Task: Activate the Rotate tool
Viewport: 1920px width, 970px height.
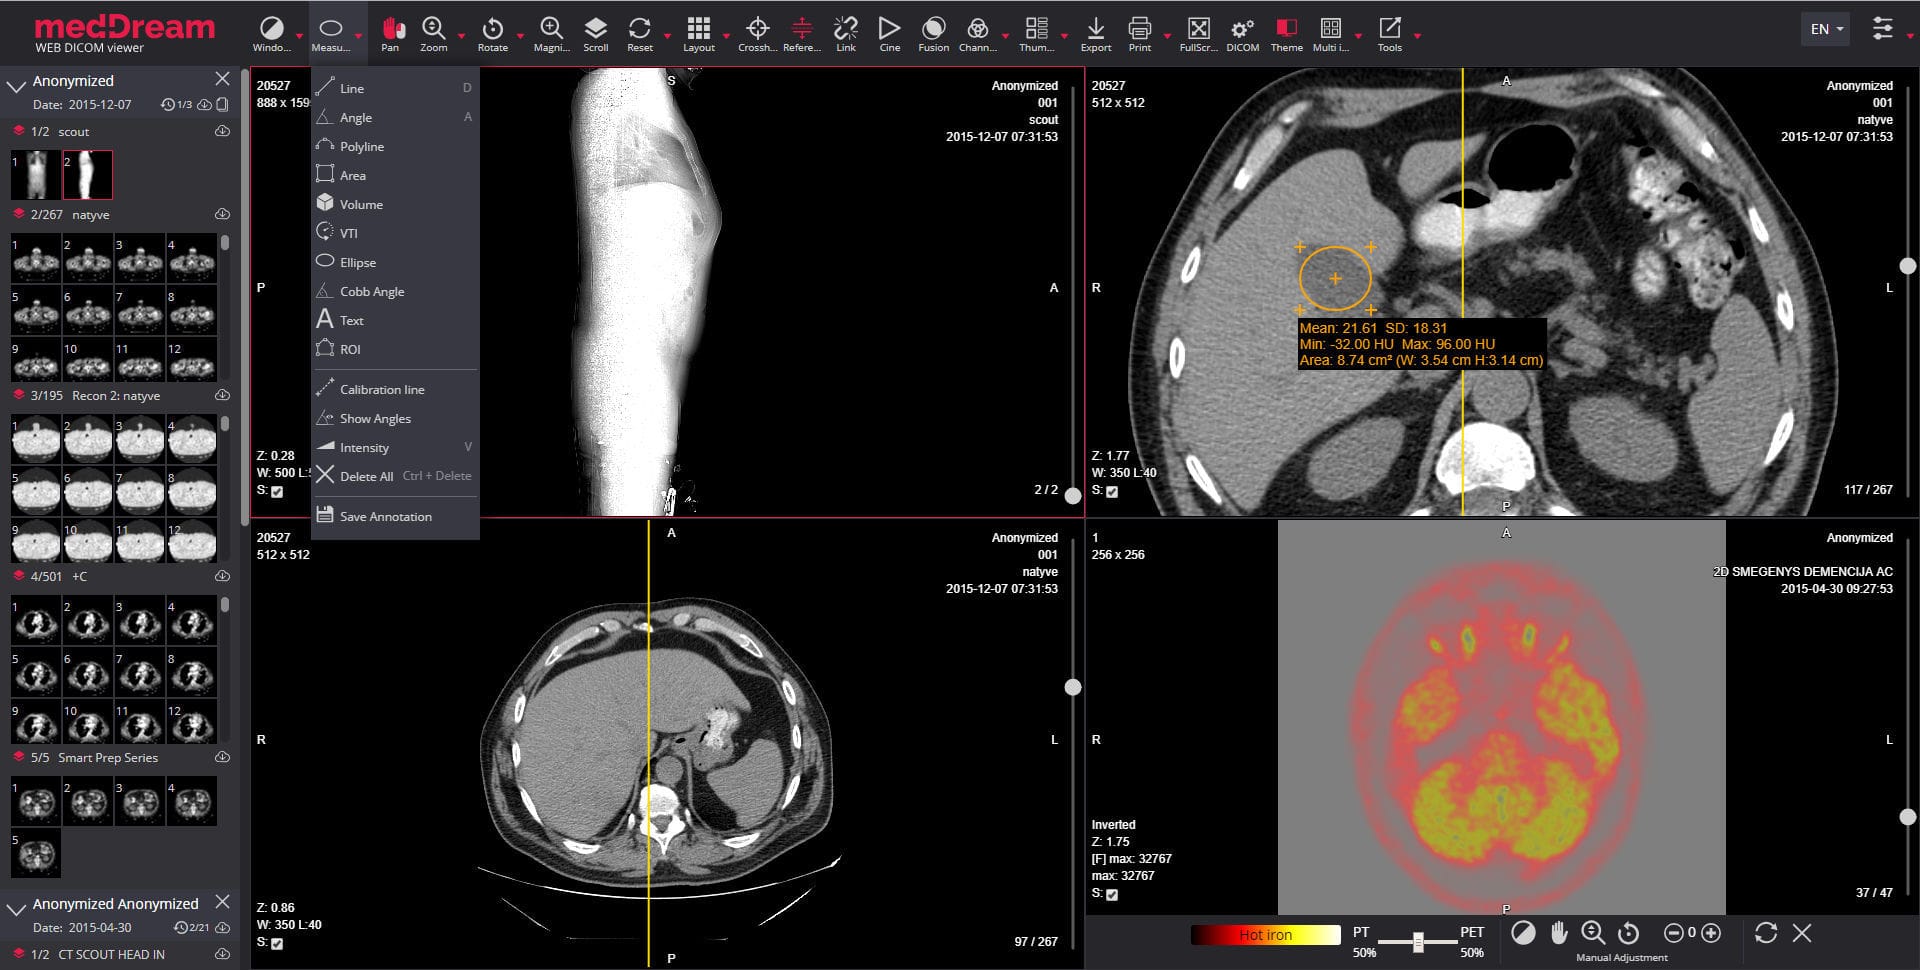Action: tap(494, 30)
